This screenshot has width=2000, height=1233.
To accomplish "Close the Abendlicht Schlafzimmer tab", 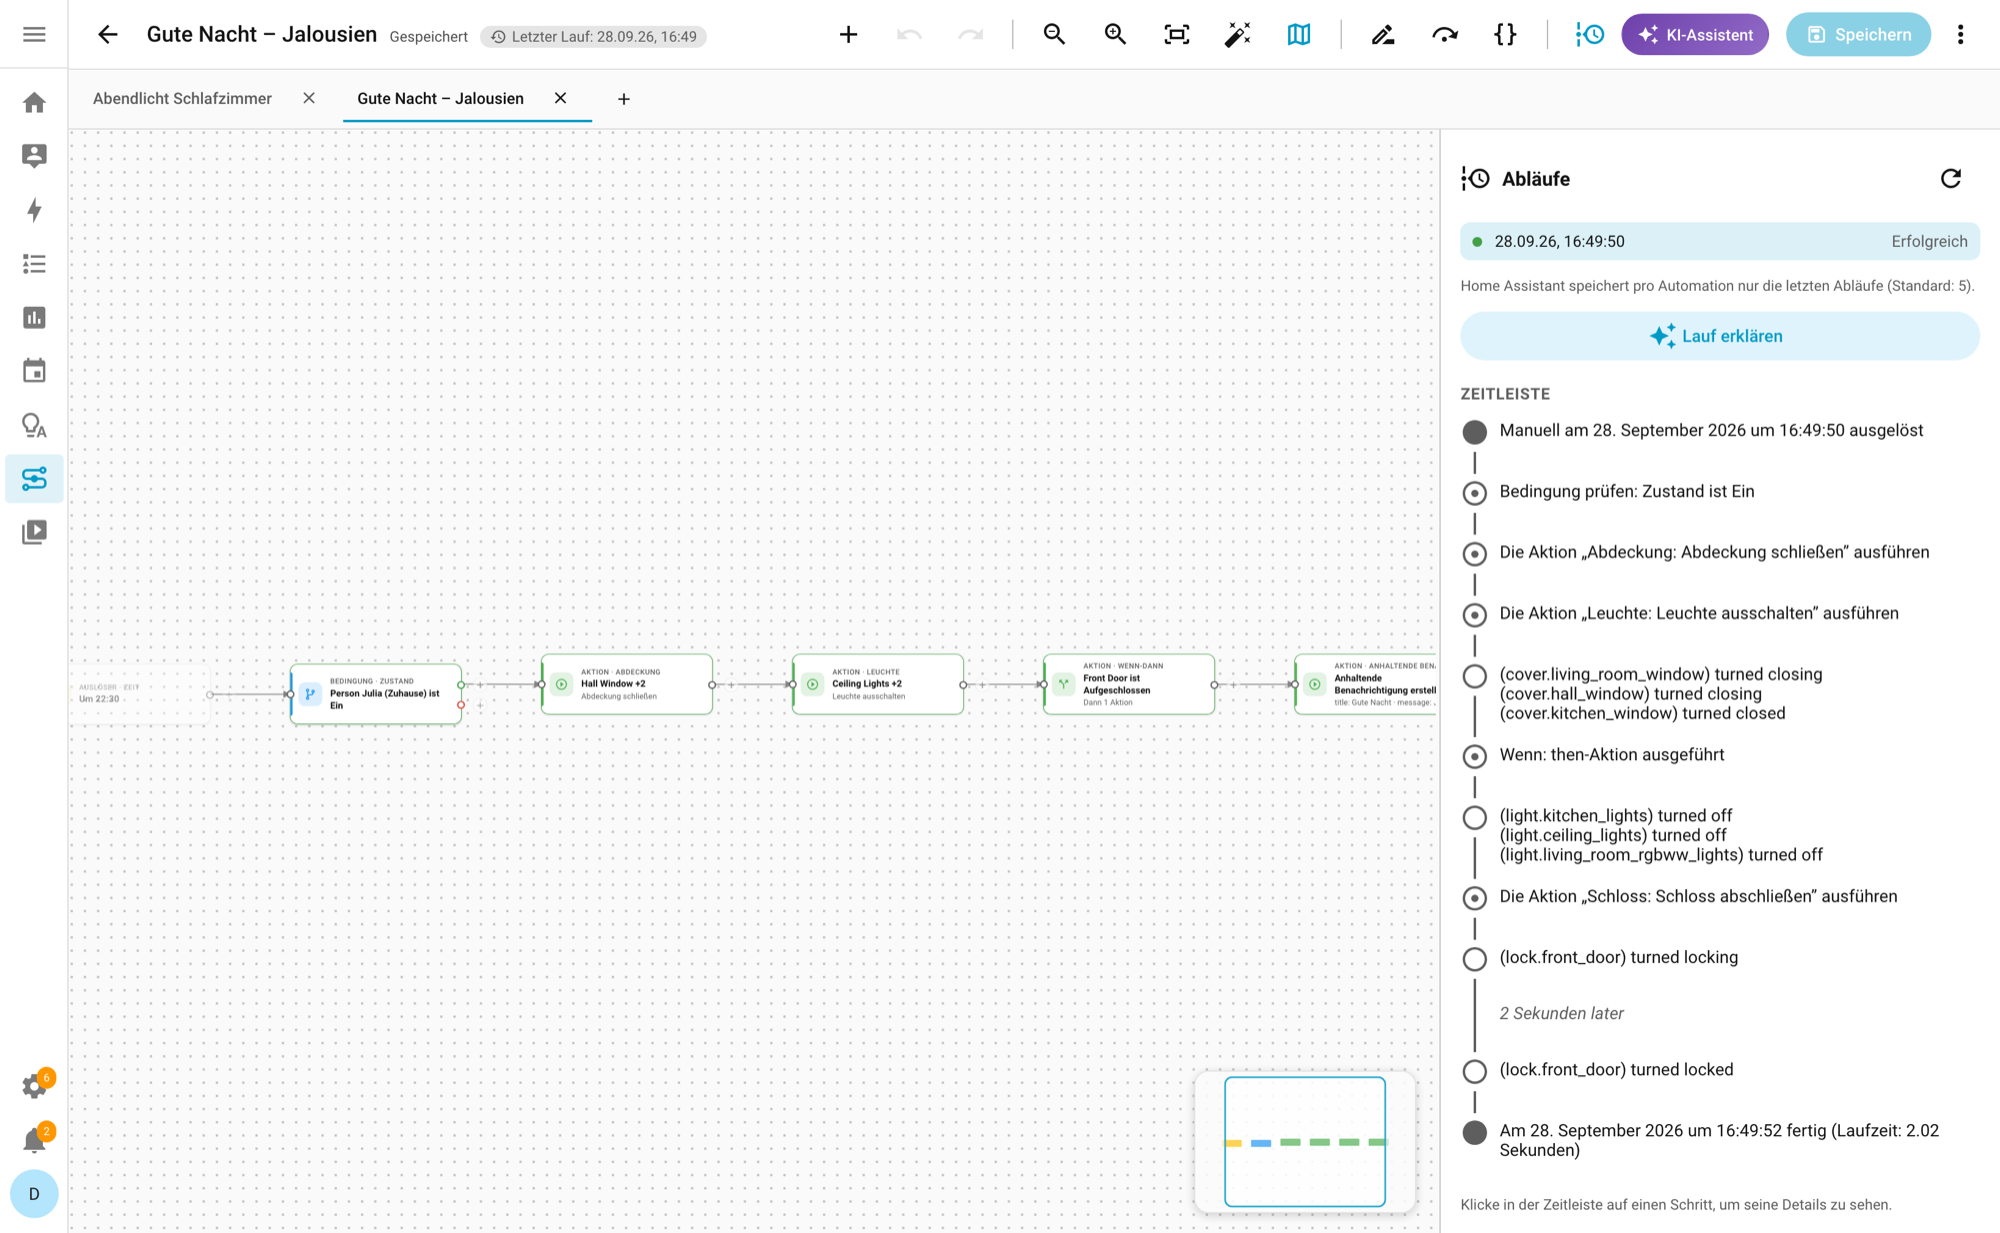I will tap(309, 98).
